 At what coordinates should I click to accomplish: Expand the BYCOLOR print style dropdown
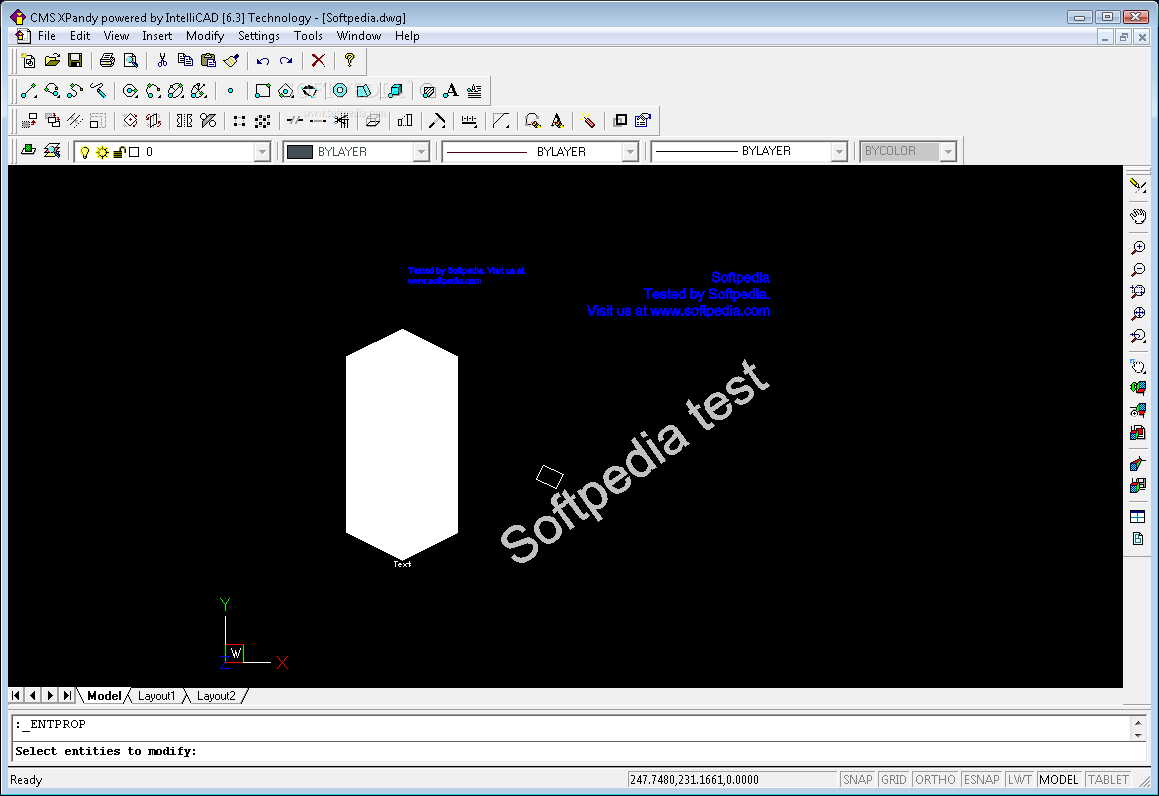point(948,152)
